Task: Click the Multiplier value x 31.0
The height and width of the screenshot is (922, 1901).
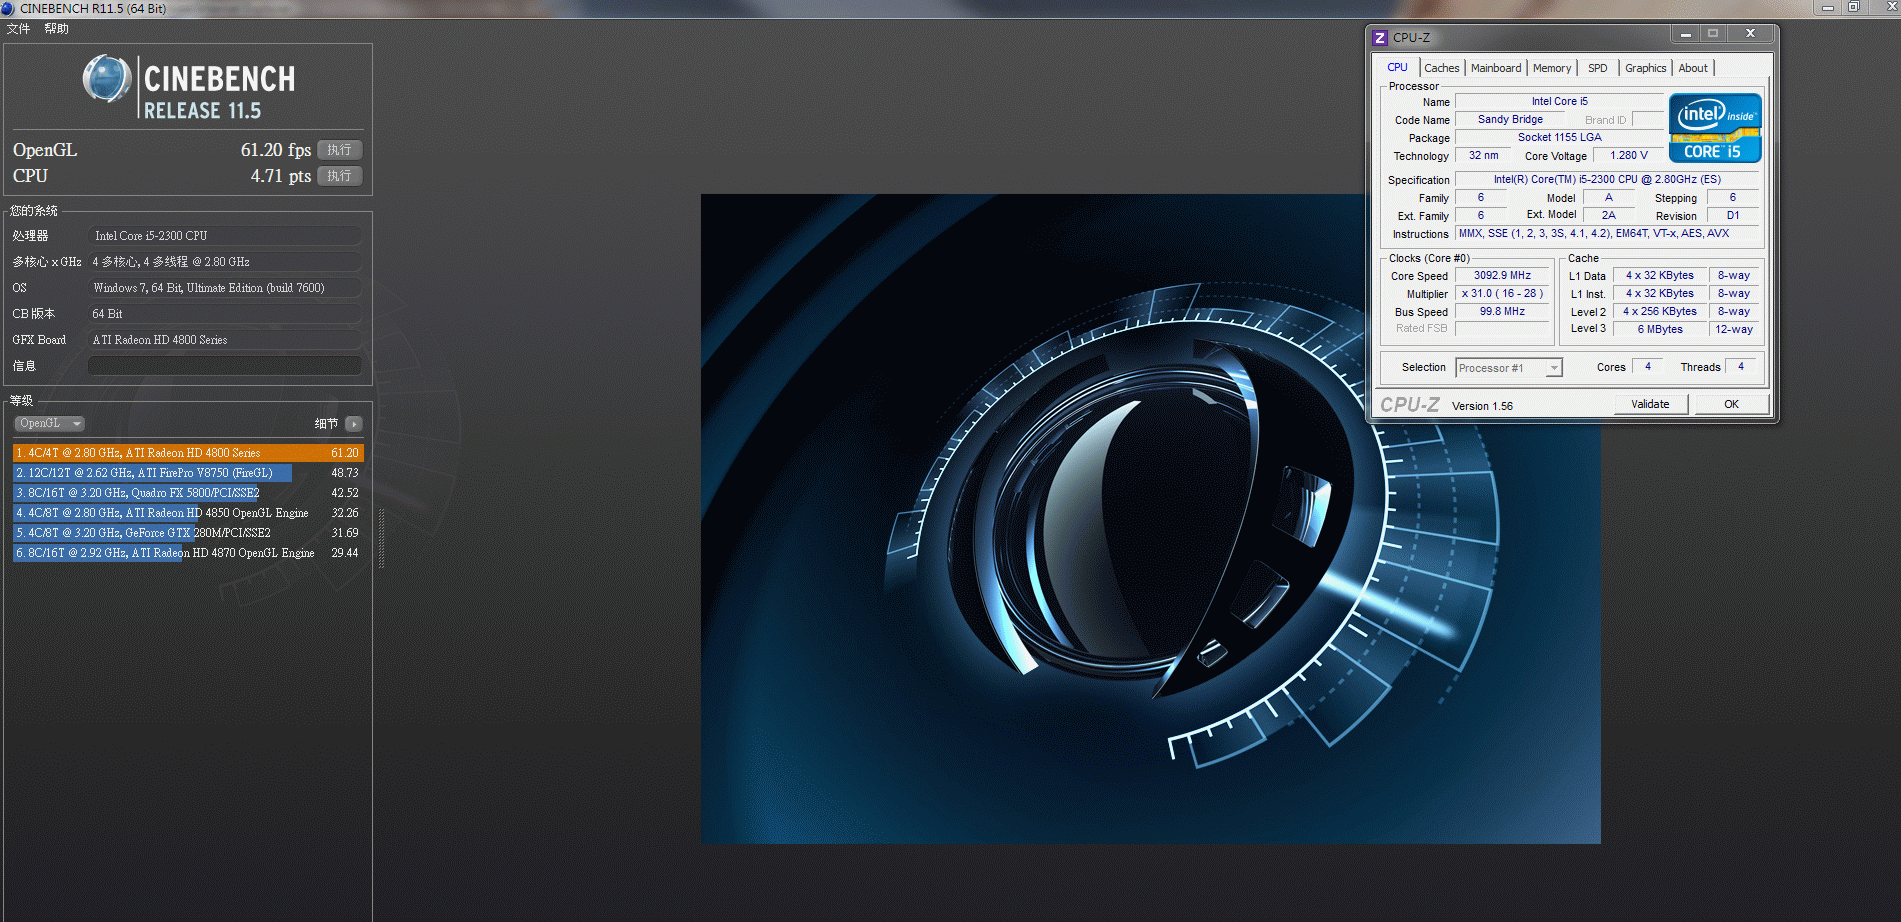Action: 1502,293
